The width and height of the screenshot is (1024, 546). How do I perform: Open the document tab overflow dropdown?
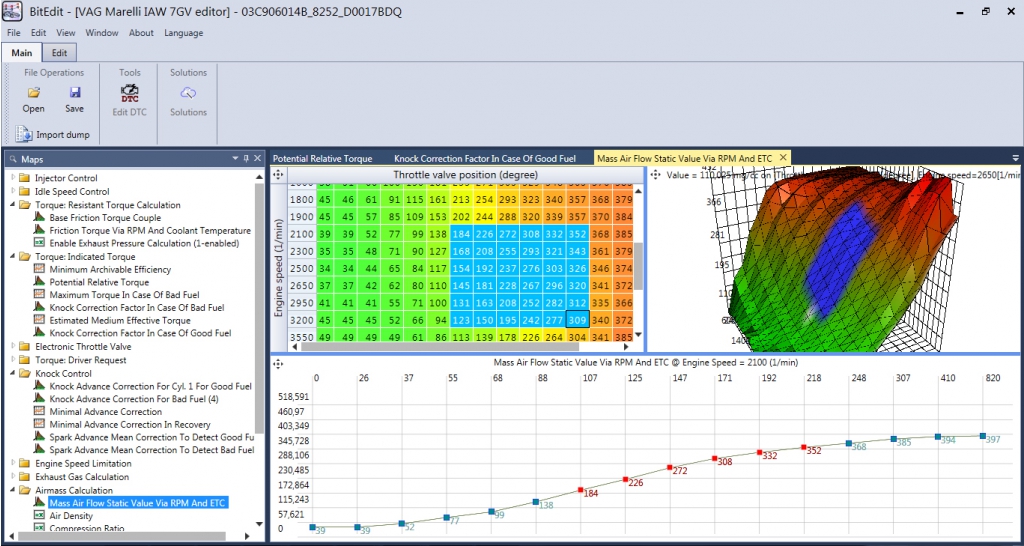(1016, 158)
